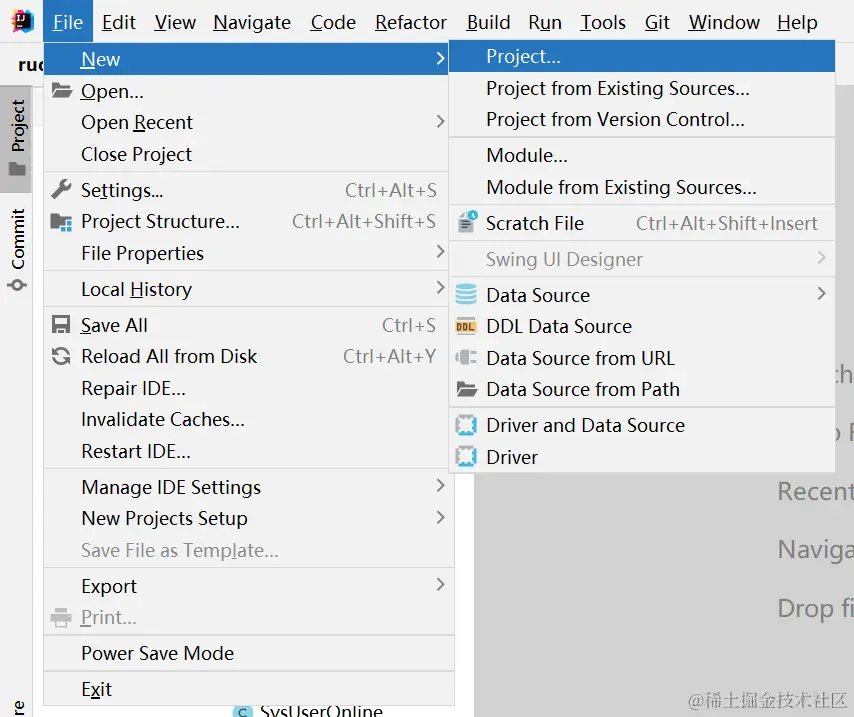Click the Scratch File document icon

click(467, 222)
